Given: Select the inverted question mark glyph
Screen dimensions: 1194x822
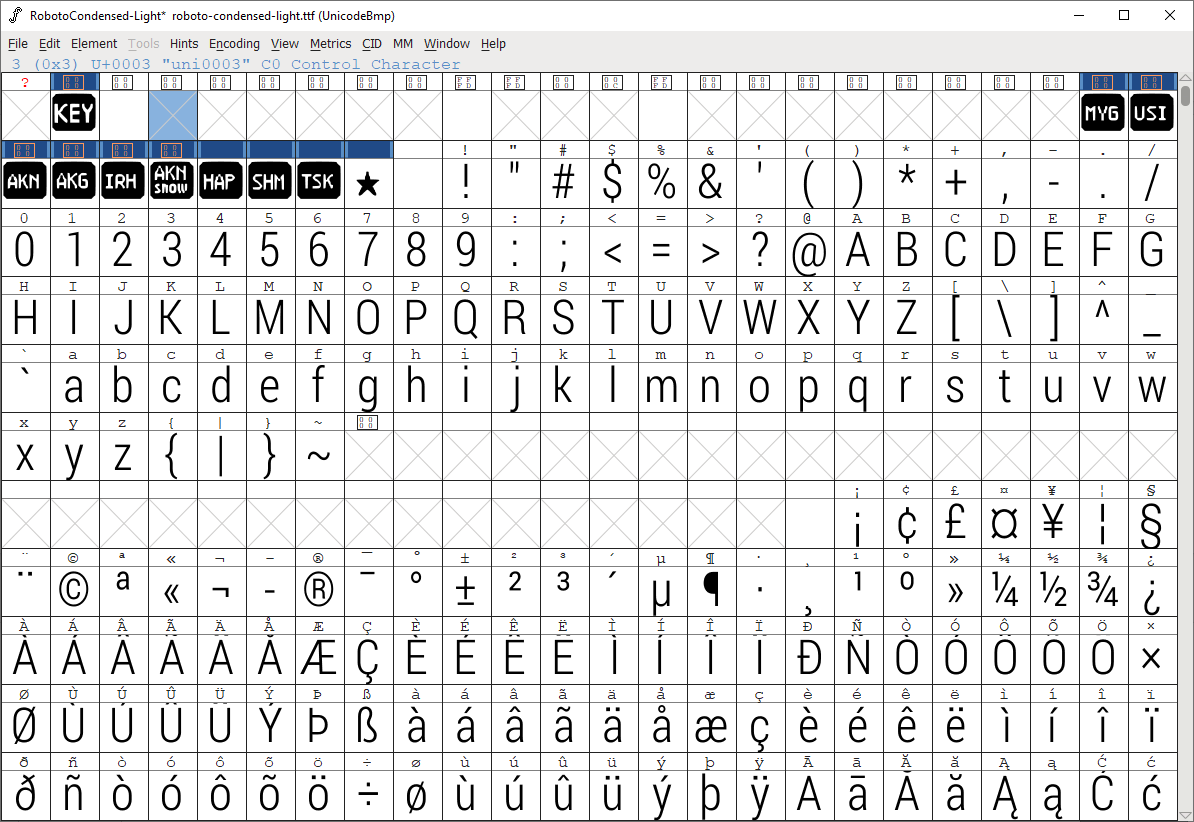Looking at the screenshot, I should pos(1151,590).
